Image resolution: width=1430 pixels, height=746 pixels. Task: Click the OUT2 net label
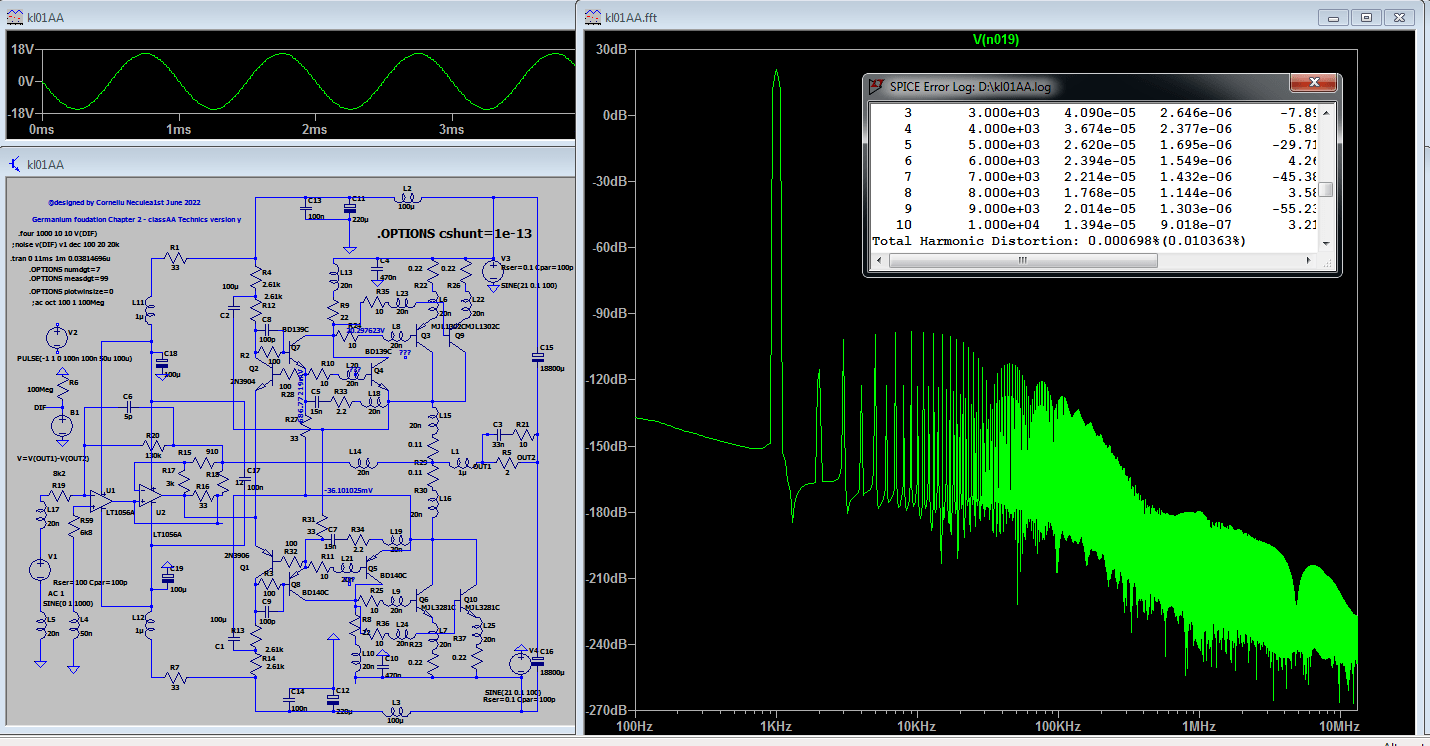pyautogui.click(x=526, y=456)
